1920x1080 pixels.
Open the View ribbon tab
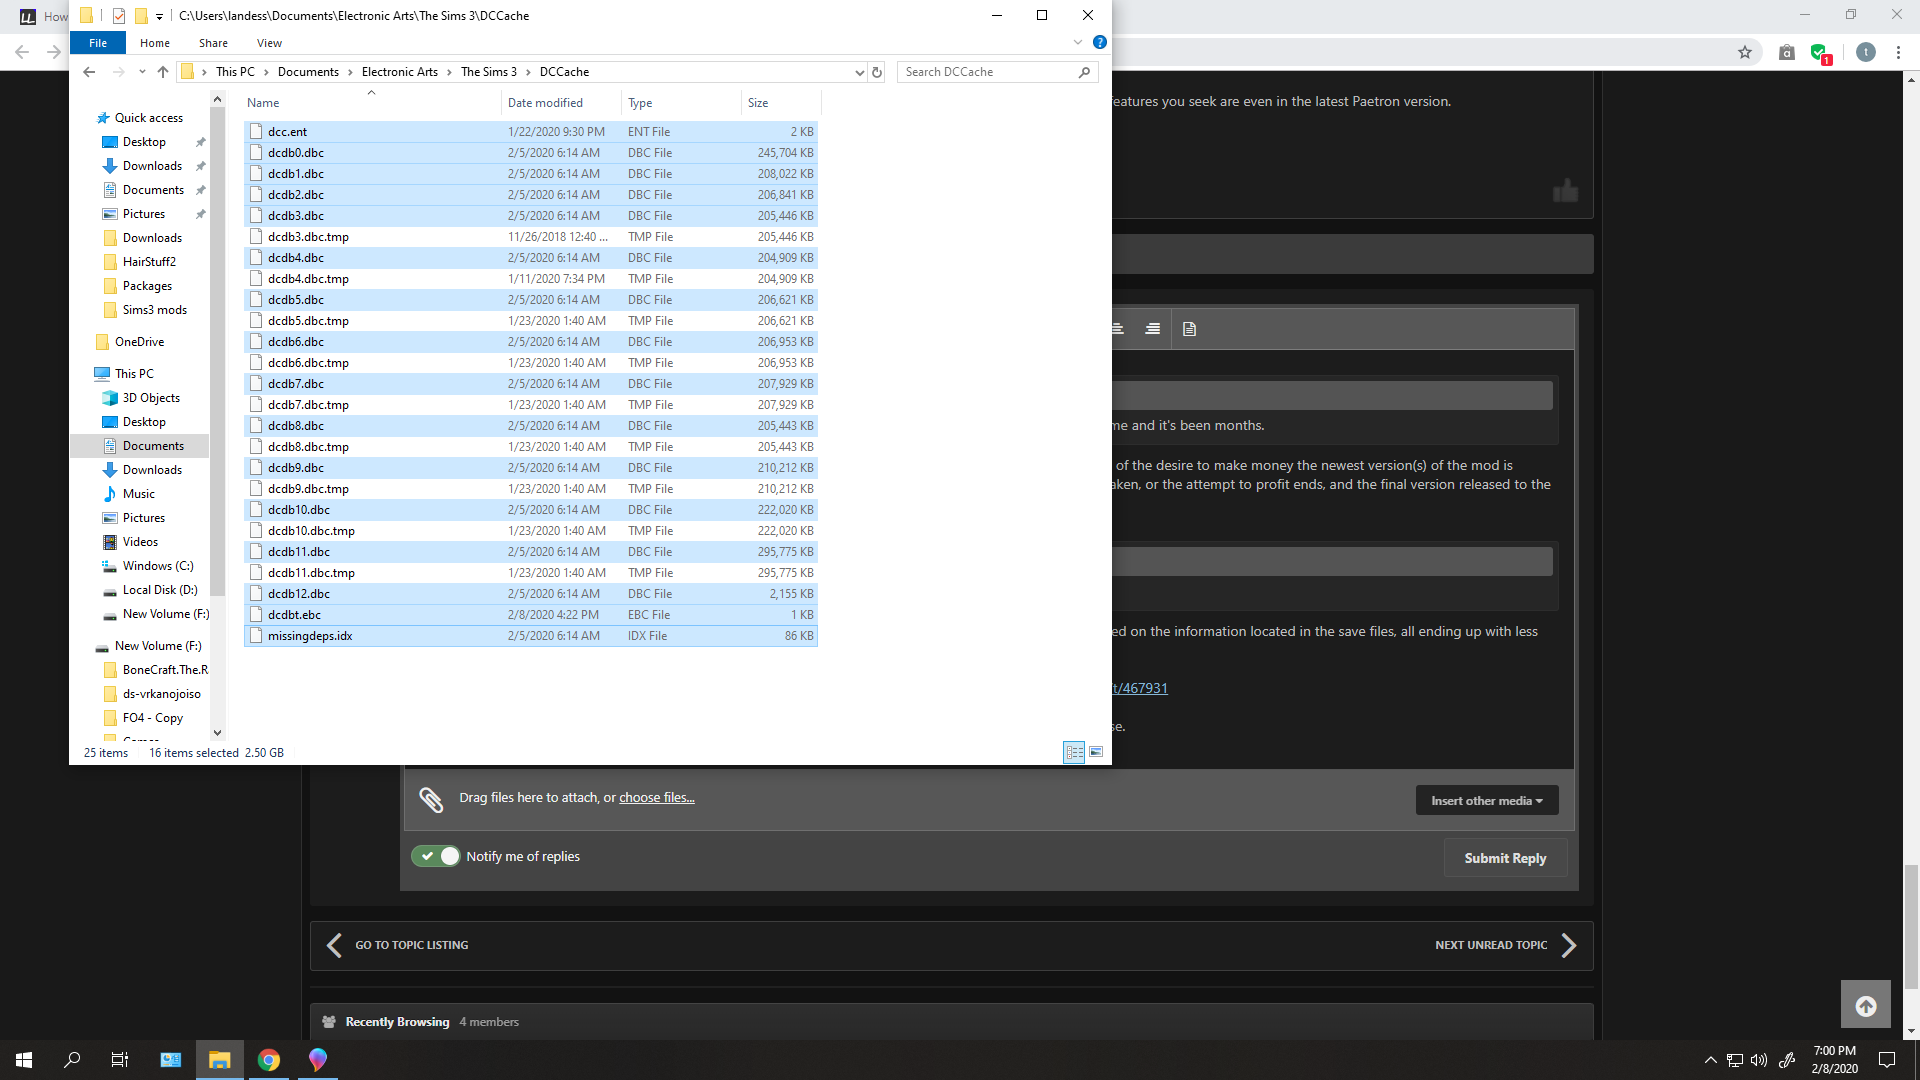click(269, 43)
